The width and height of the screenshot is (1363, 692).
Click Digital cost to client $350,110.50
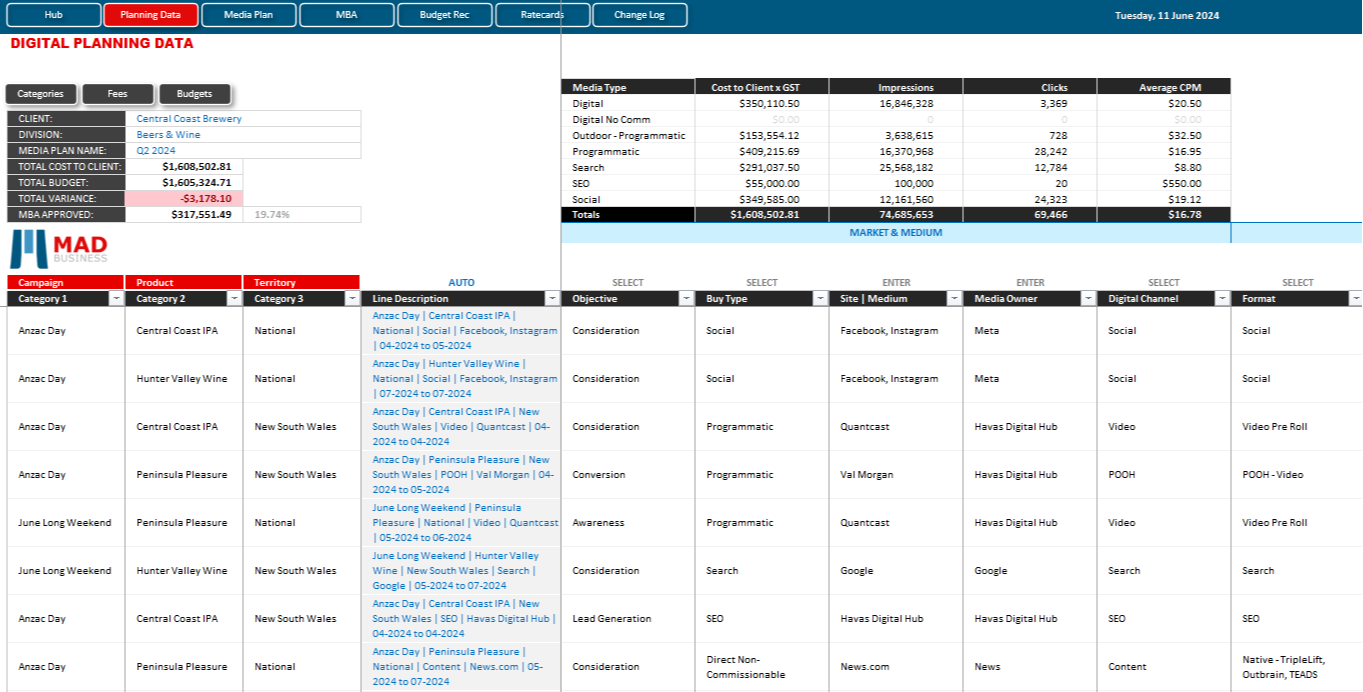762,103
